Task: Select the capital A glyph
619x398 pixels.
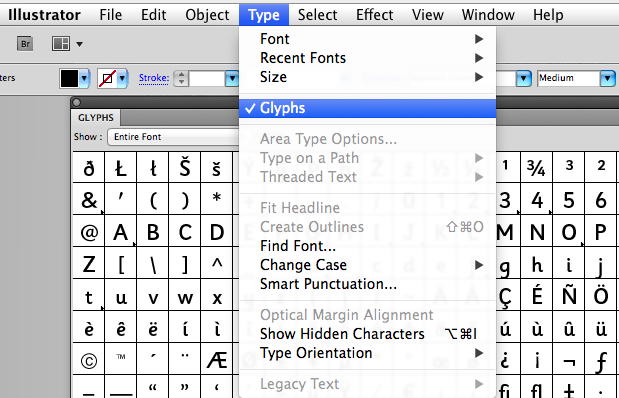Action: click(121, 231)
